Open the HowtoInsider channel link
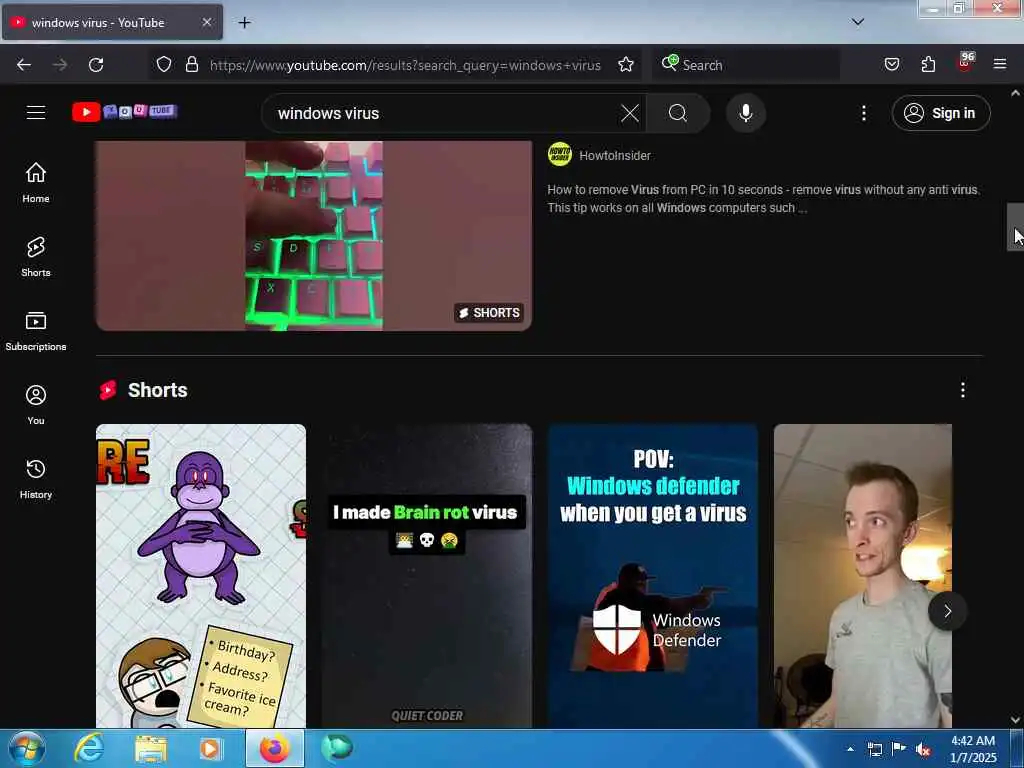This screenshot has height=768, width=1024. 615,155
